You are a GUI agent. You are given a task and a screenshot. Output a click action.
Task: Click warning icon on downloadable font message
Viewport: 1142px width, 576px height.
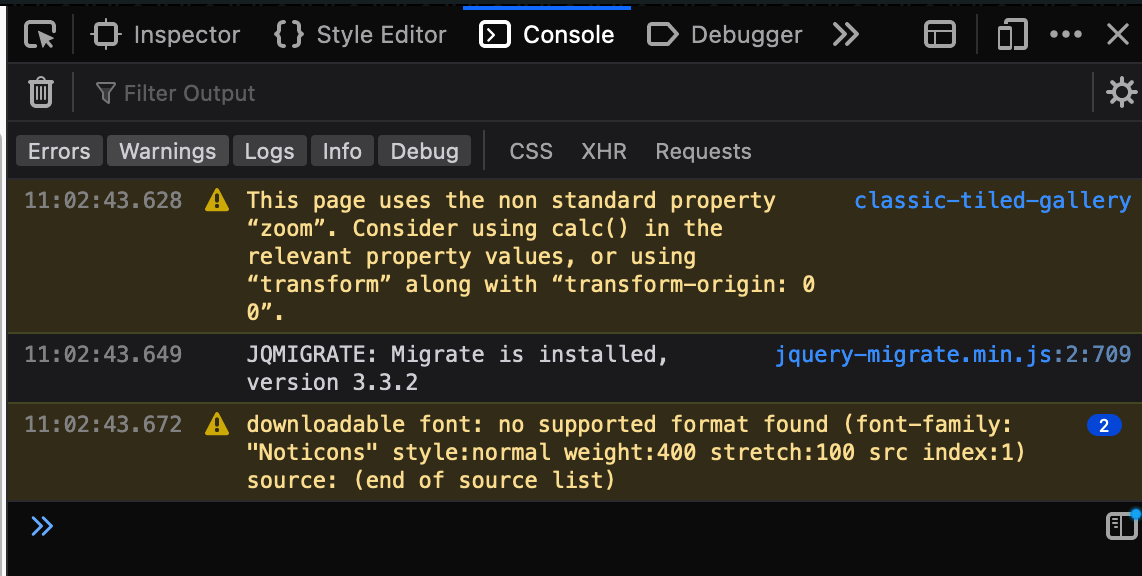pyautogui.click(x=217, y=424)
